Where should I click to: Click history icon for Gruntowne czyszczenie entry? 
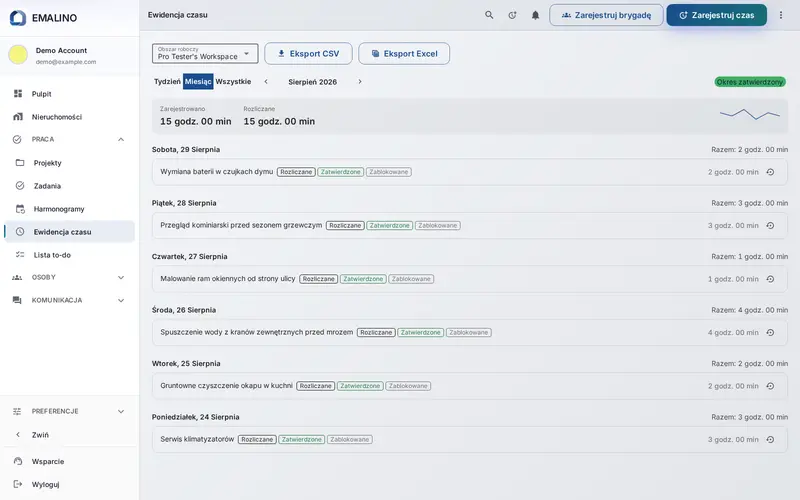(x=770, y=386)
